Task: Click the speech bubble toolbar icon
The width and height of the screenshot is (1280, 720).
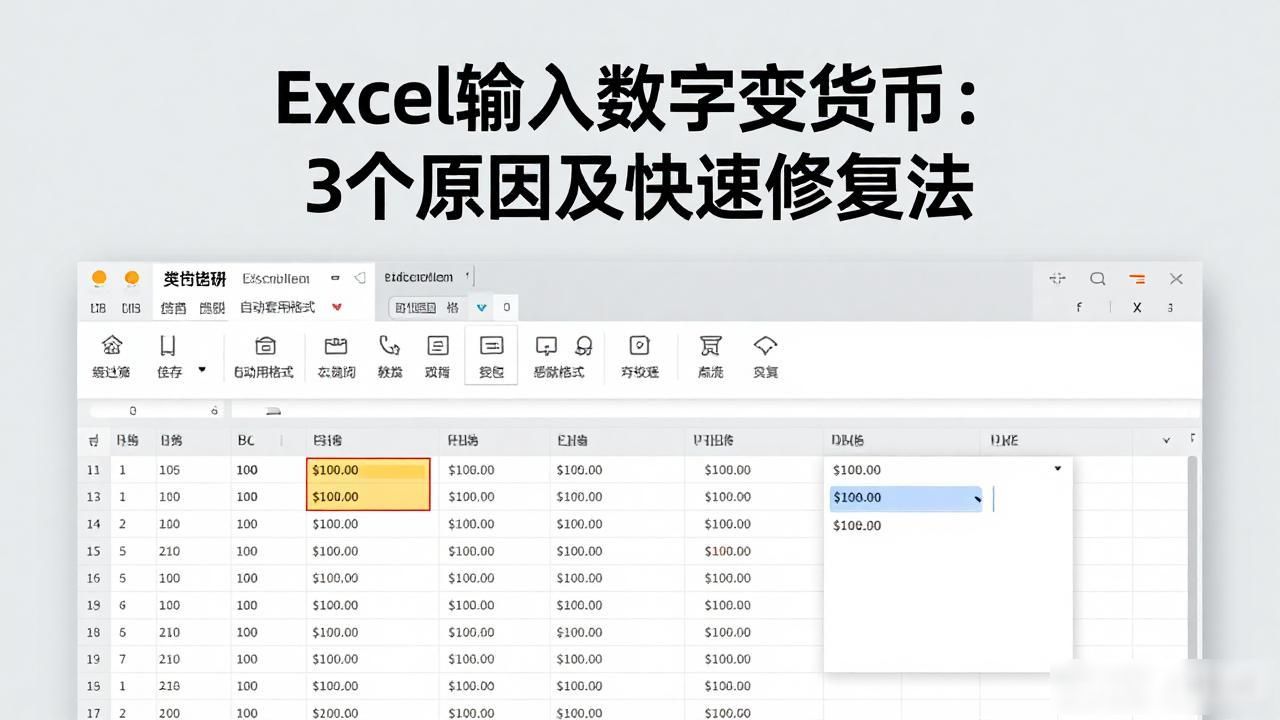Action: pos(546,346)
